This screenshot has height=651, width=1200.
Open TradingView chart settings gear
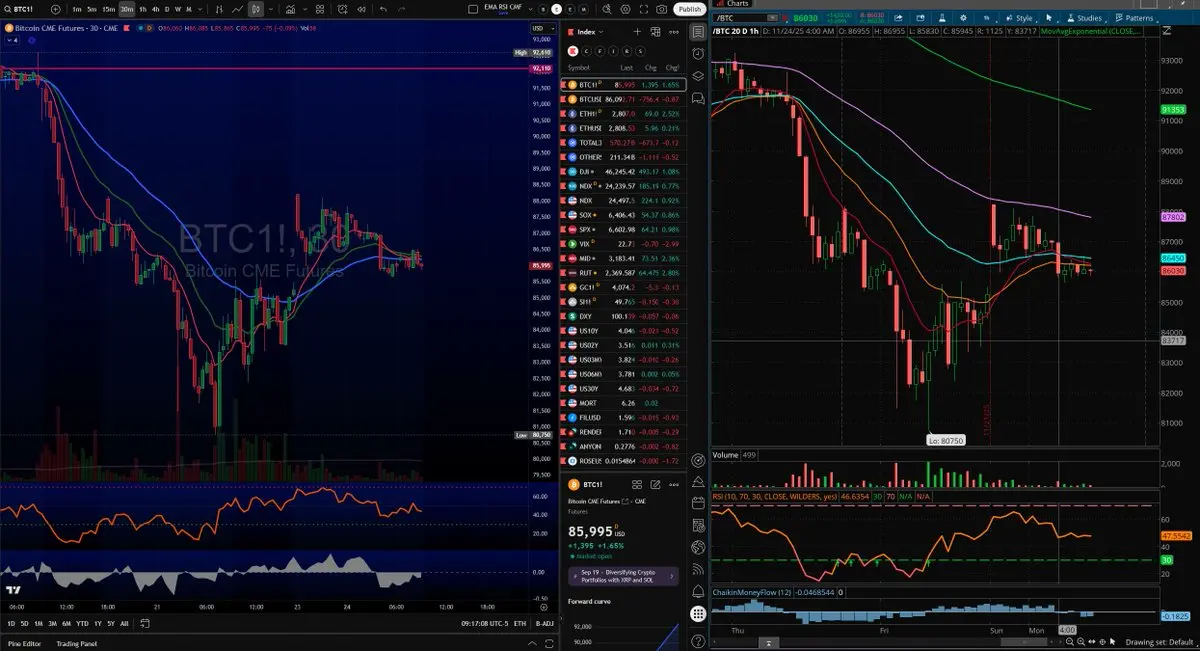tap(625, 9)
